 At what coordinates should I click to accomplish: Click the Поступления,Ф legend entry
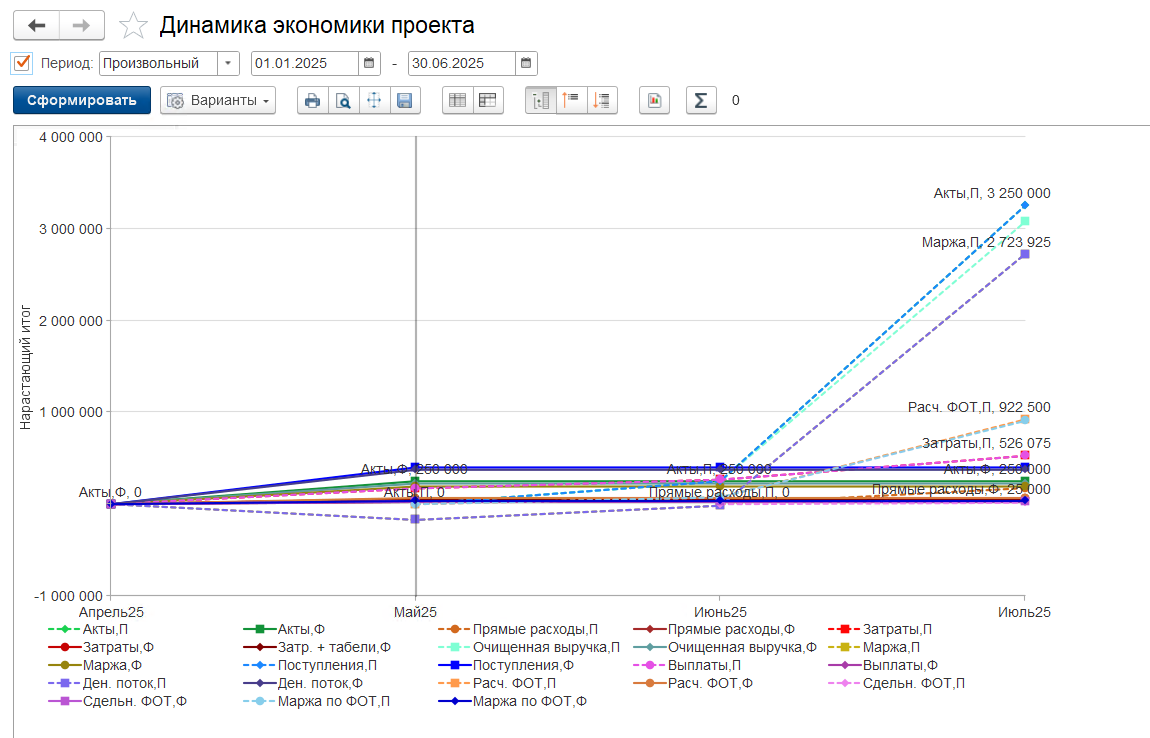click(506, 665)
